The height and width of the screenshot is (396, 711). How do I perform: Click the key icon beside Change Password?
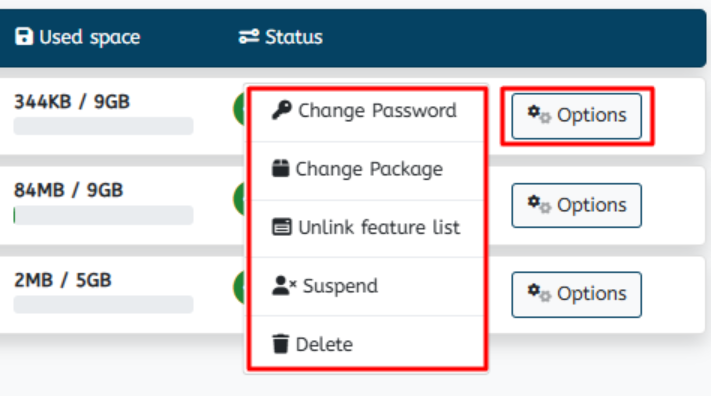(282, 110)
